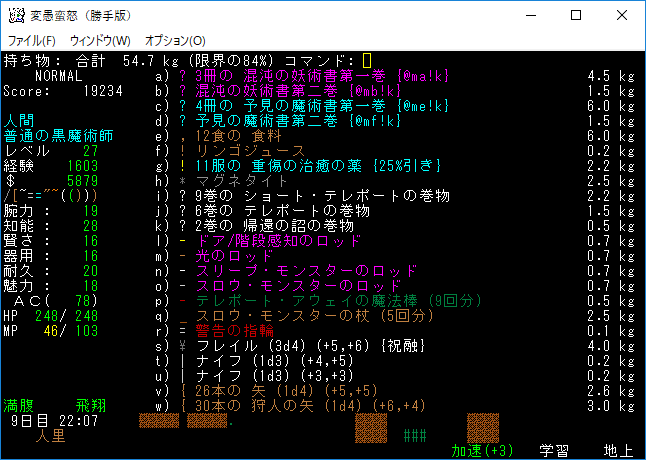Click the yellow command prompt cursor box

pyautogui.click(x=367, y=61)
